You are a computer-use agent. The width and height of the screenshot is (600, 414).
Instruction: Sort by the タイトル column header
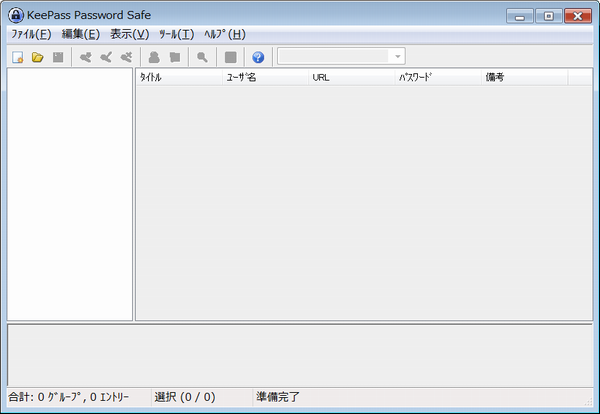tap(179, 77)
